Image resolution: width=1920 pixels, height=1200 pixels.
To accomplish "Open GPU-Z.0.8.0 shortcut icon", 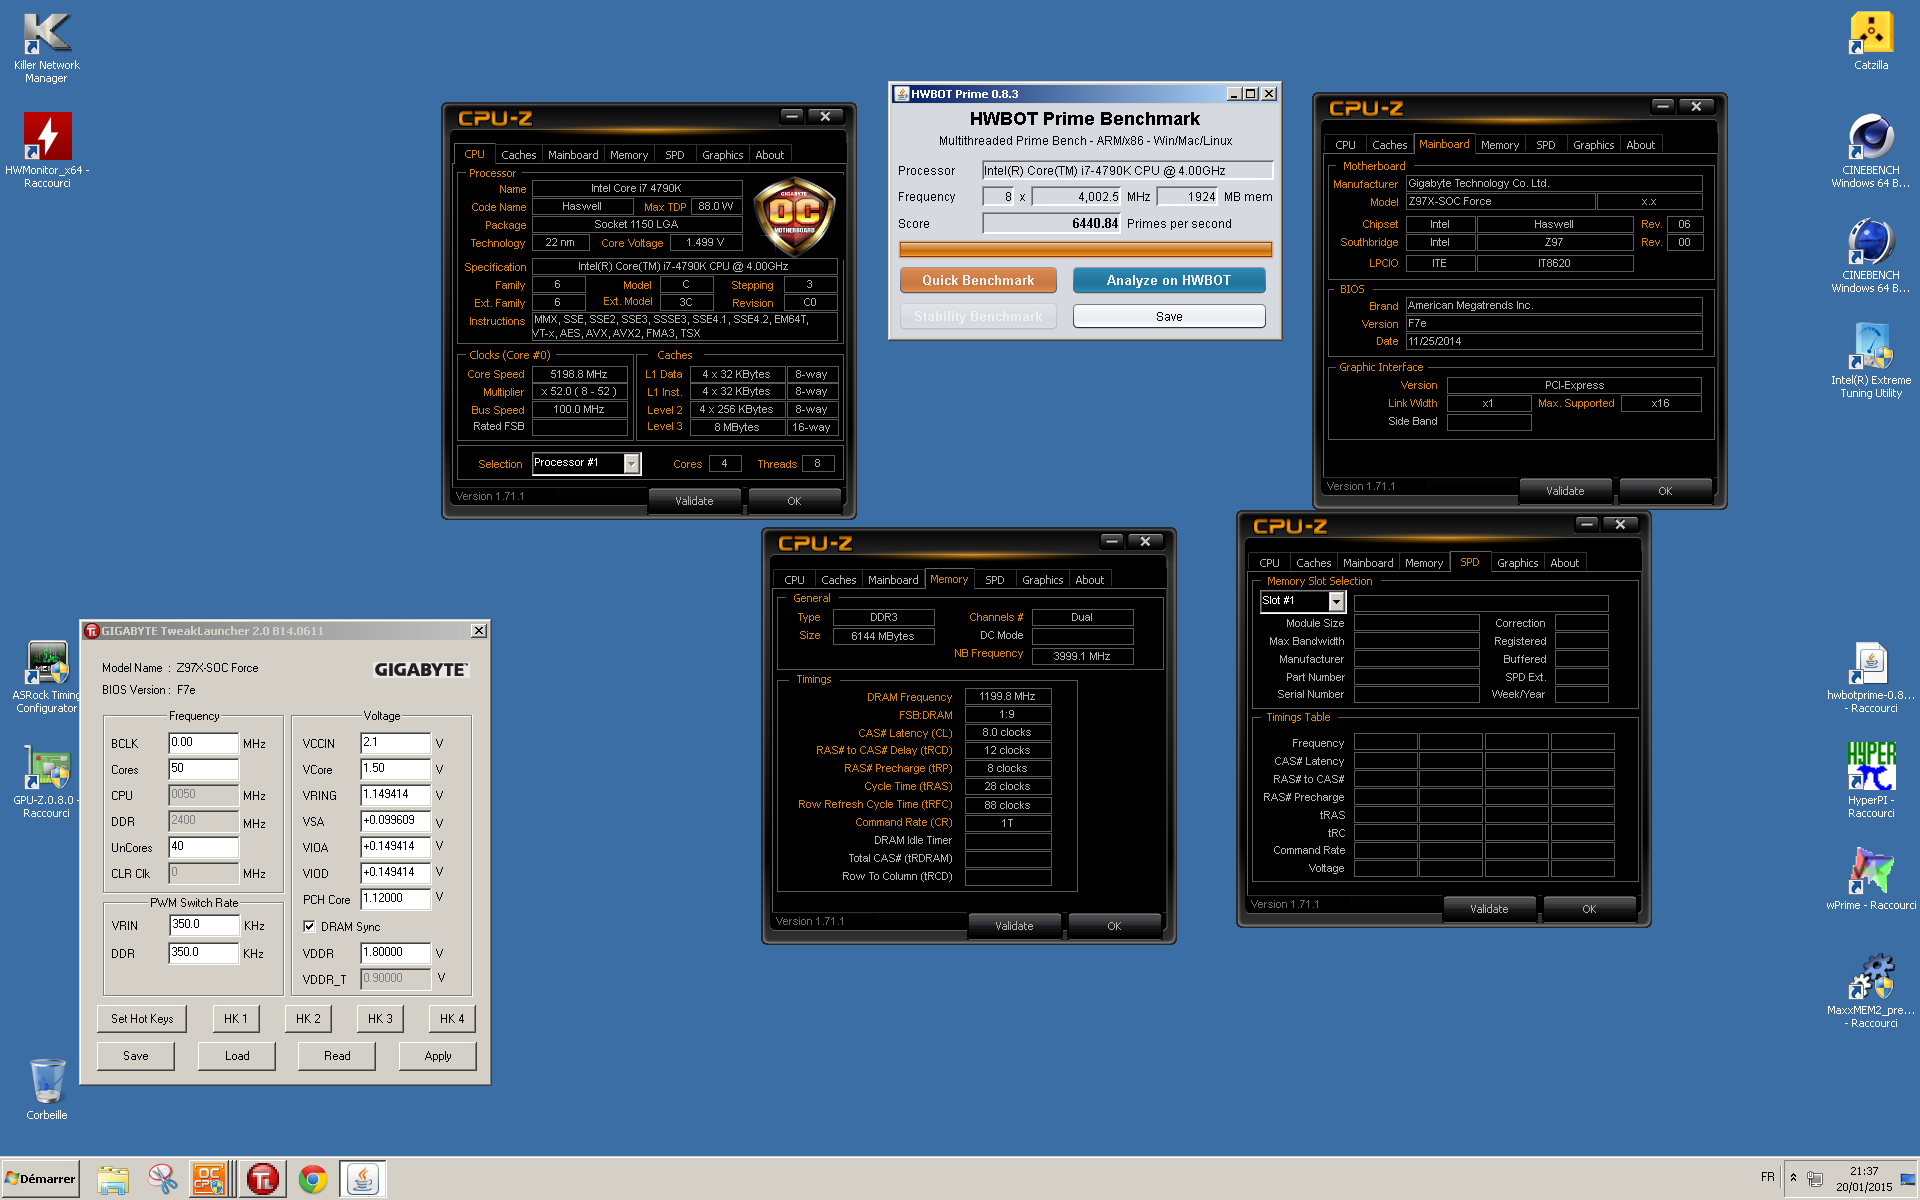I will [47, 782].
